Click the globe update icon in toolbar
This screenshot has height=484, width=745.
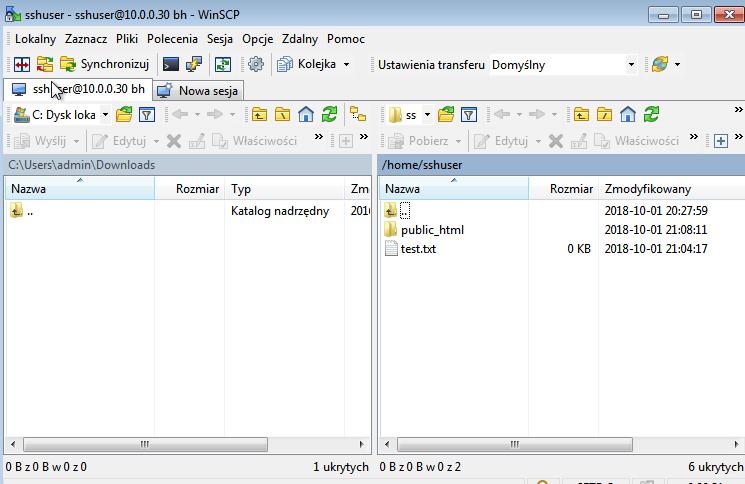click(660, 64)
